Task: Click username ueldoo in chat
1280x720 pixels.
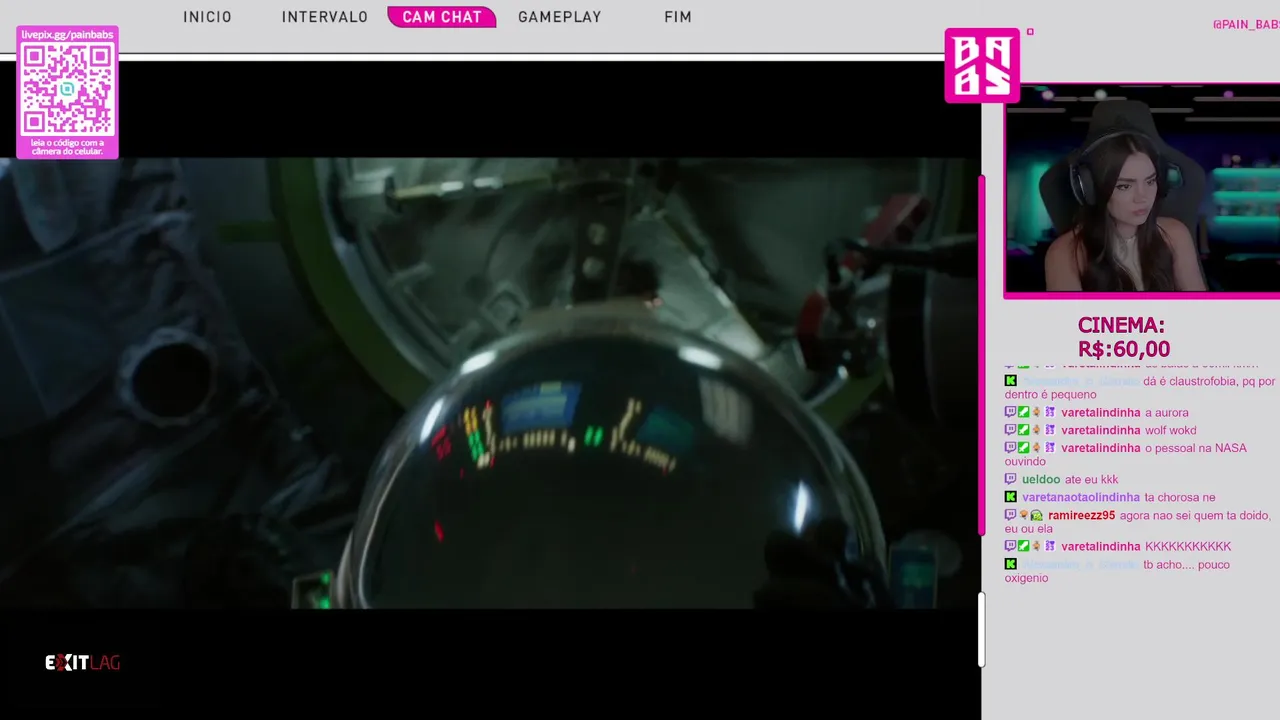Action: coord(1041,479)
